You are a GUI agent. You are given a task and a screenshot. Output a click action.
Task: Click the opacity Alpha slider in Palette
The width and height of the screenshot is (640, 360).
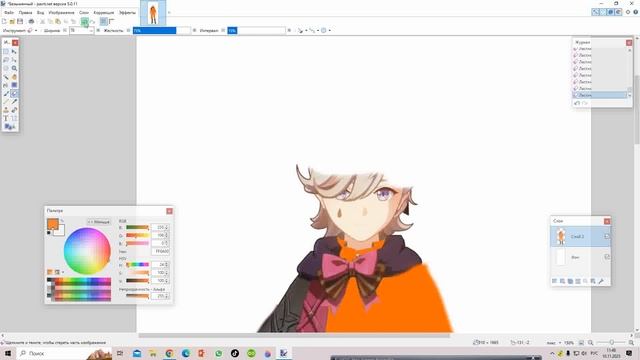(x=138, y=296)
